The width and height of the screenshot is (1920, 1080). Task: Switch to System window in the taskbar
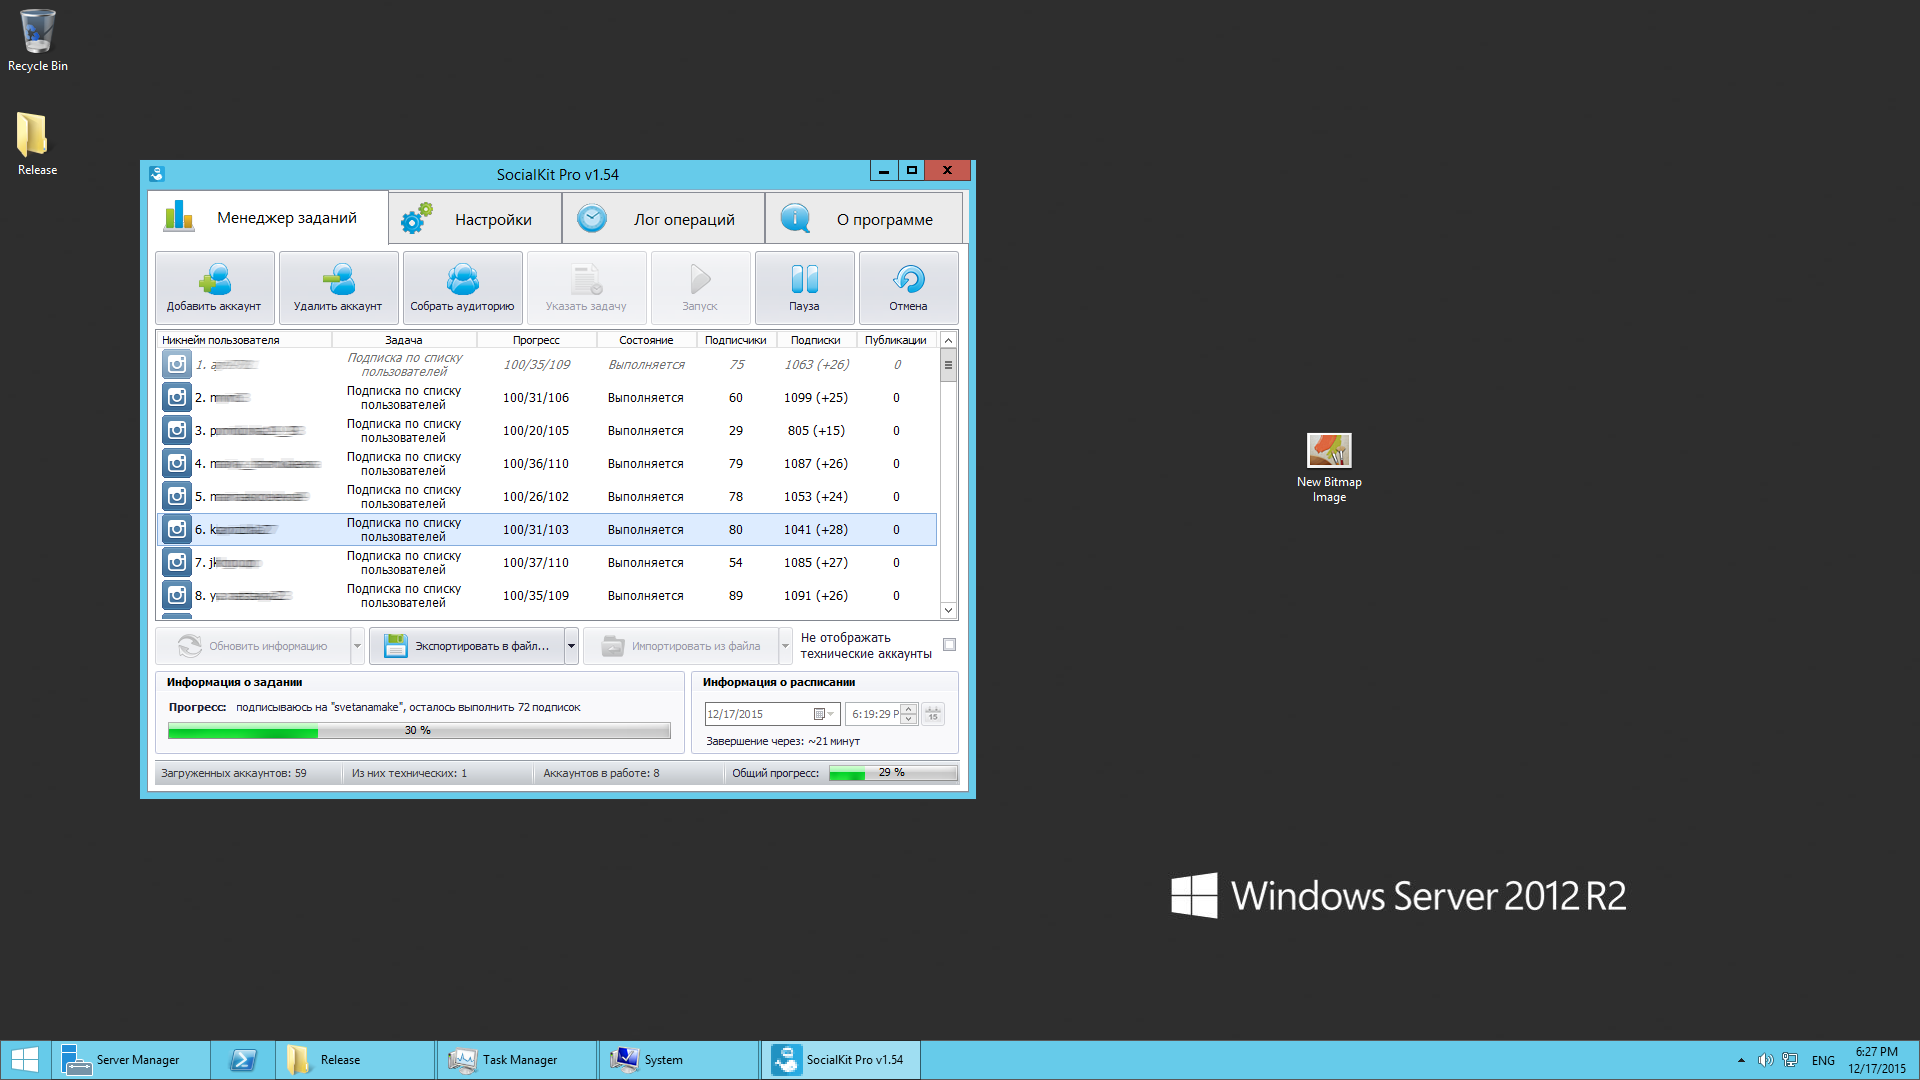click(x=679, y=1060)
